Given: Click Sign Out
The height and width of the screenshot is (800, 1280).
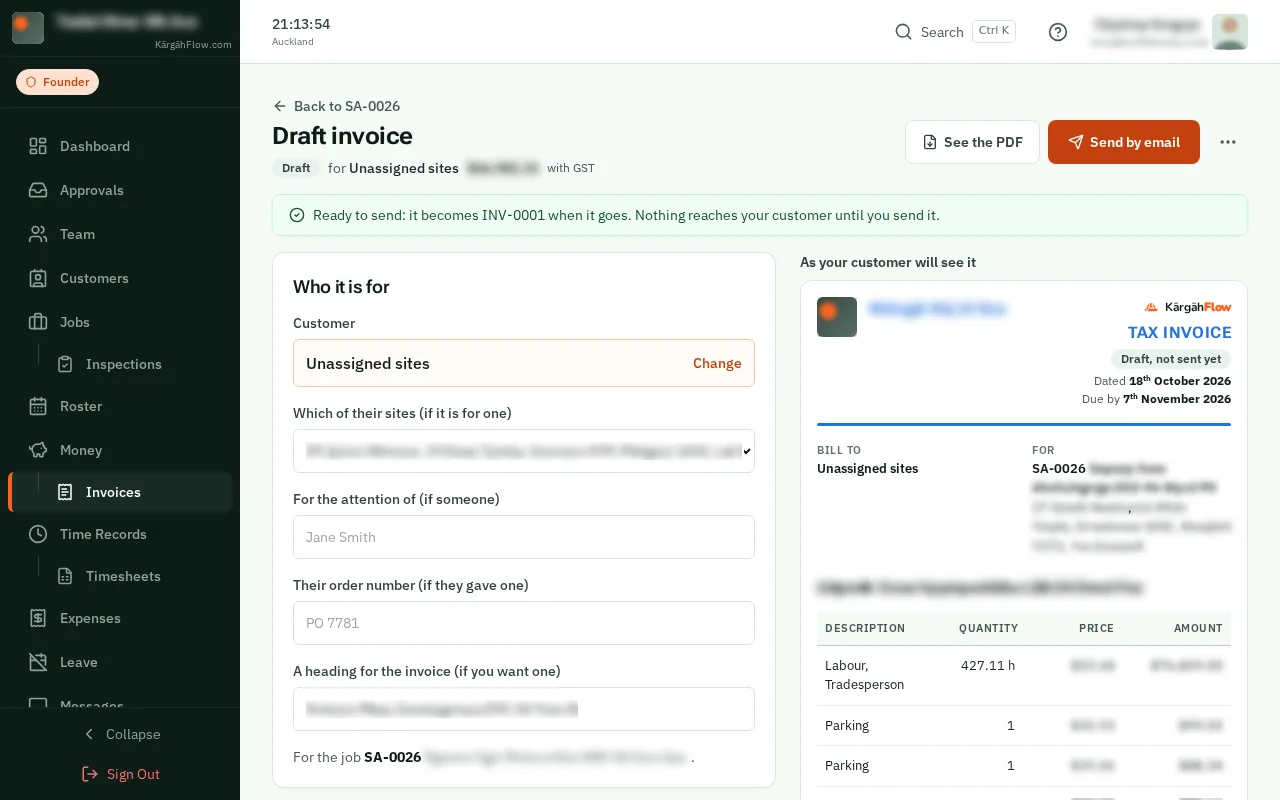Looking at the screenshot, I should coord(120,774).
